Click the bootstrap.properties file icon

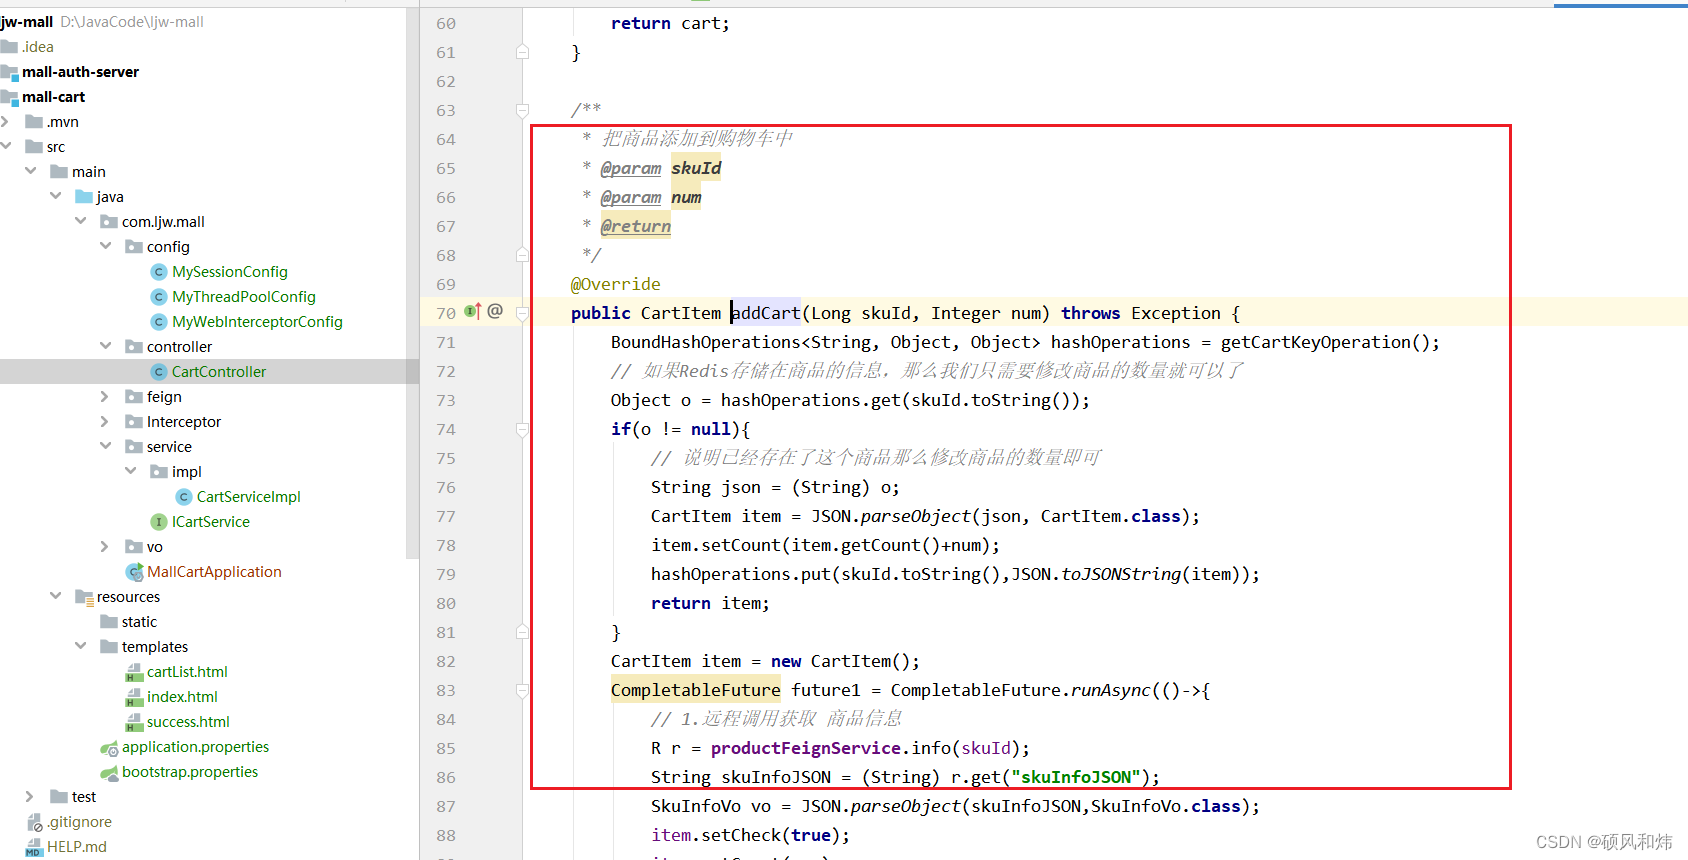point(109,772)
